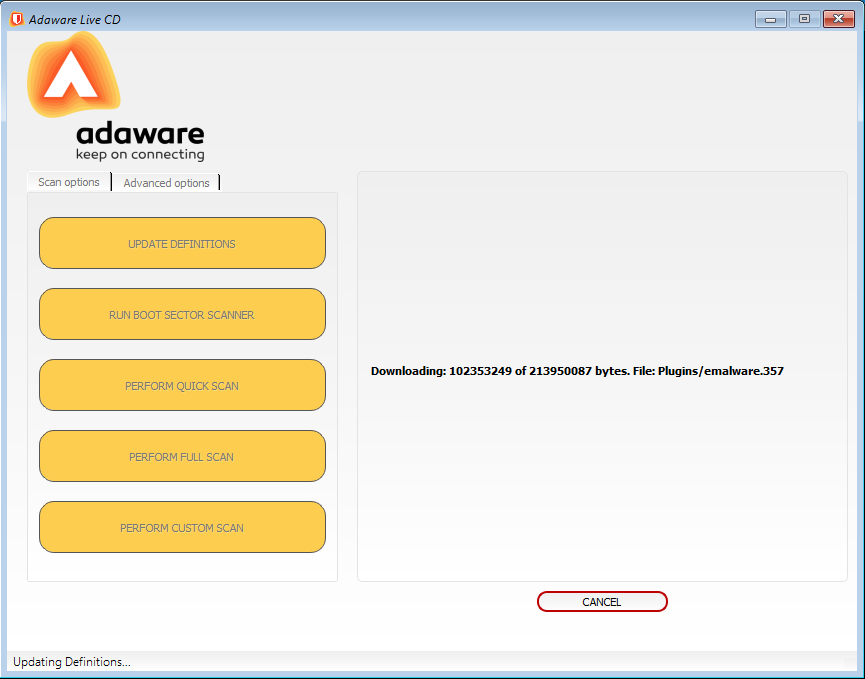The height and width of the screenshot is (679, 865).
Task: Click empty area above the download message
Action: pos(600,260)
